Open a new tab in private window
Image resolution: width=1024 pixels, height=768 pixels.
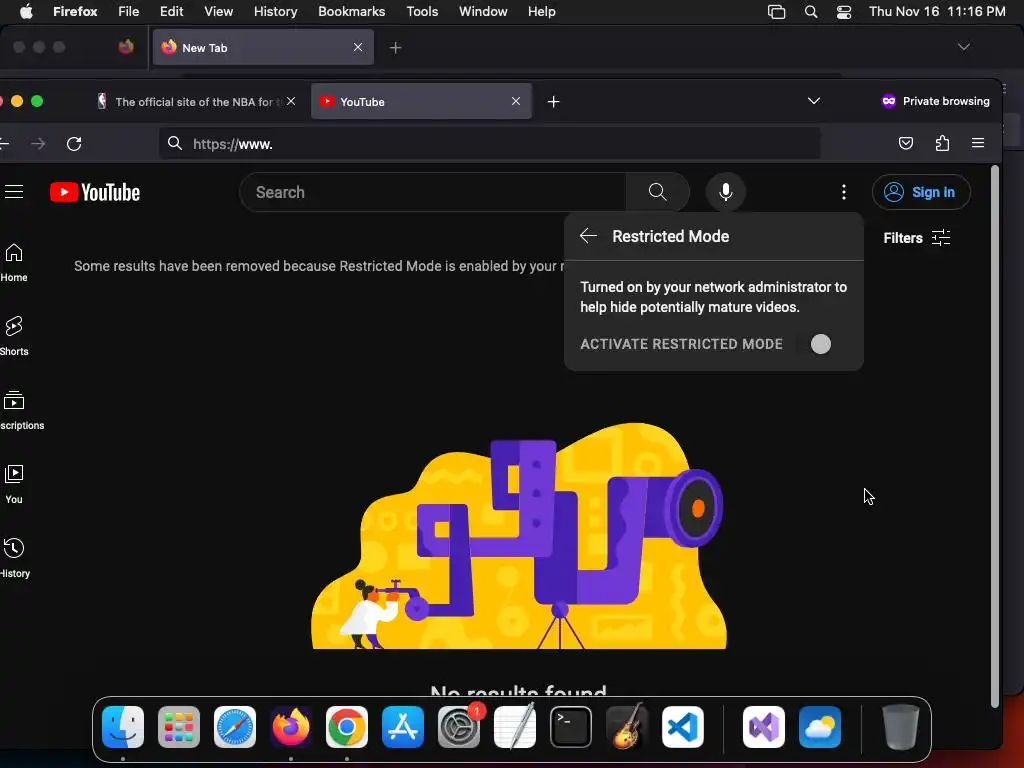point(553,102)
